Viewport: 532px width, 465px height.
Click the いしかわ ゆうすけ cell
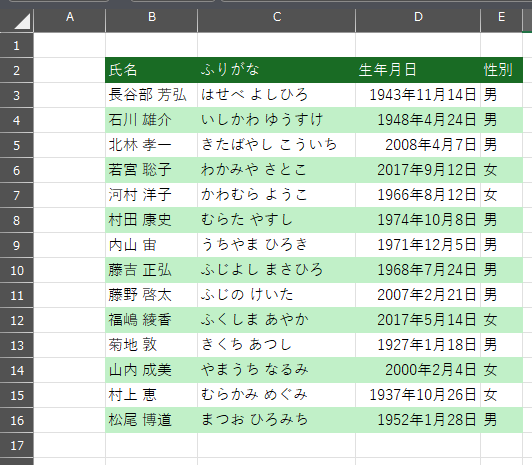click(277, 120)
